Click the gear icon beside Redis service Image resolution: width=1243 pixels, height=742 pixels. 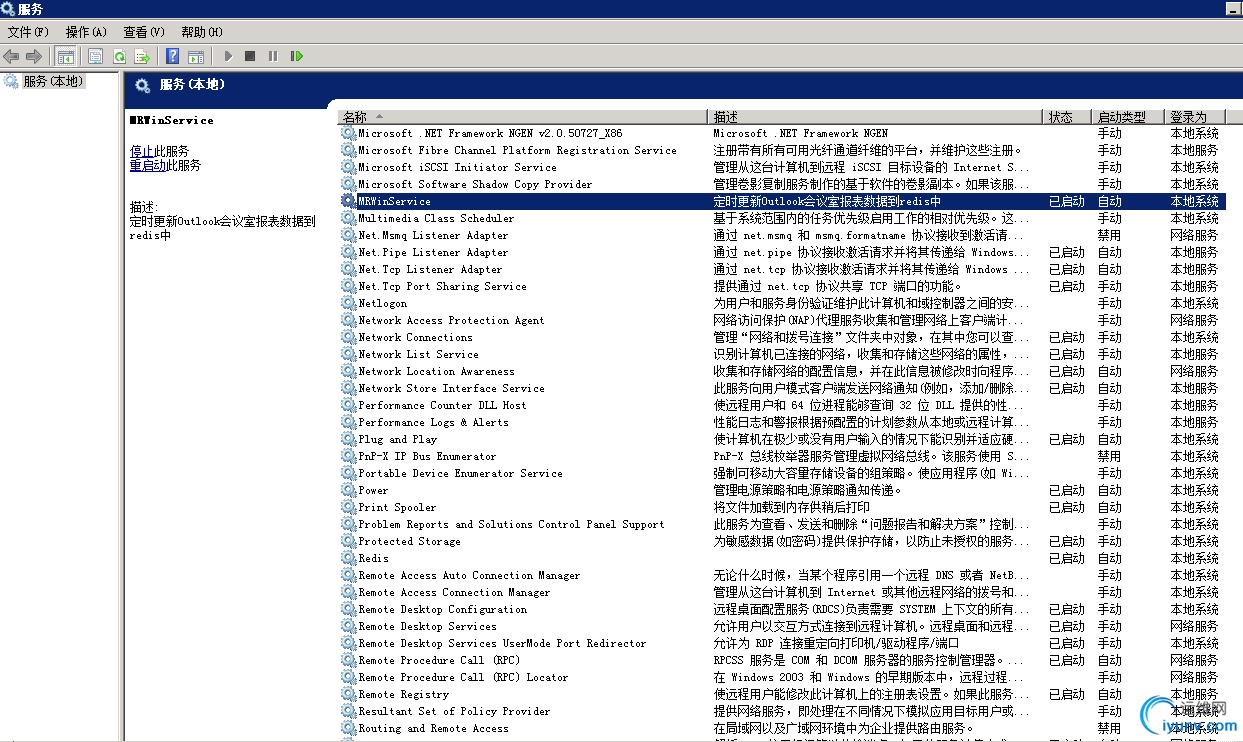(348, 558)
